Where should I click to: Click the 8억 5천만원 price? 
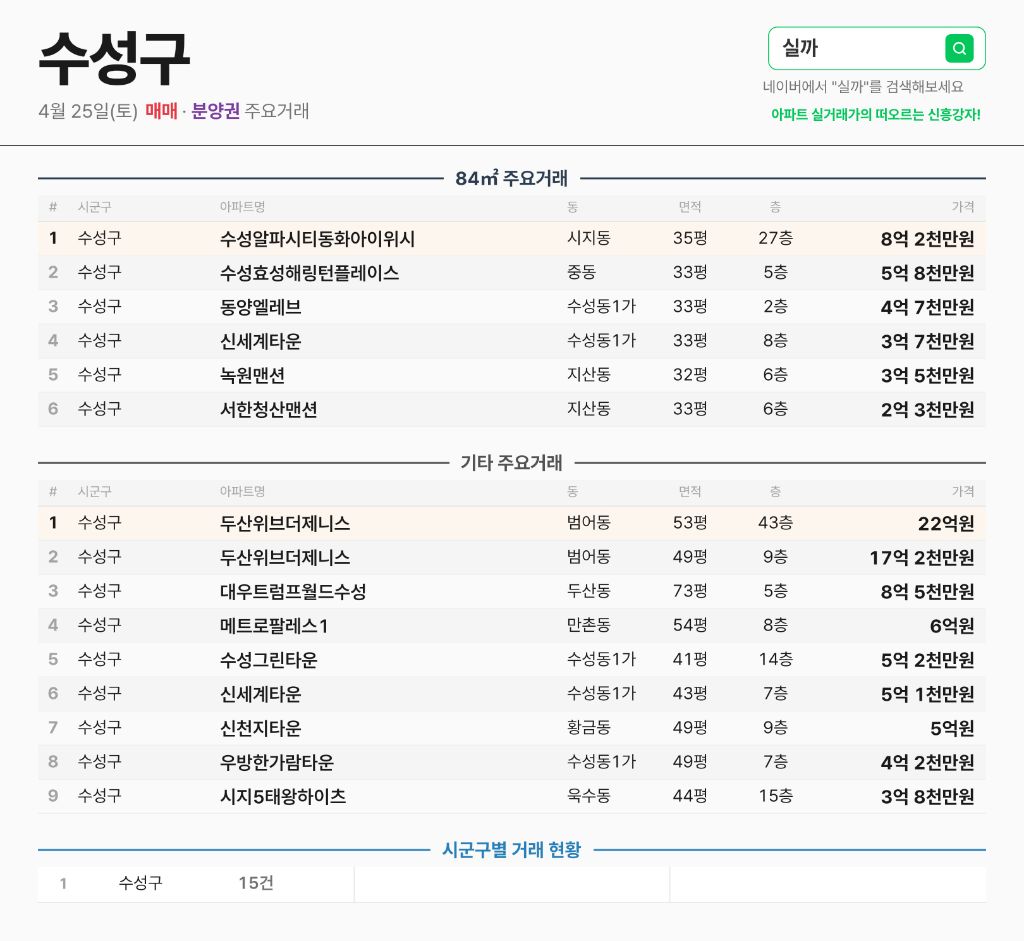927,592
